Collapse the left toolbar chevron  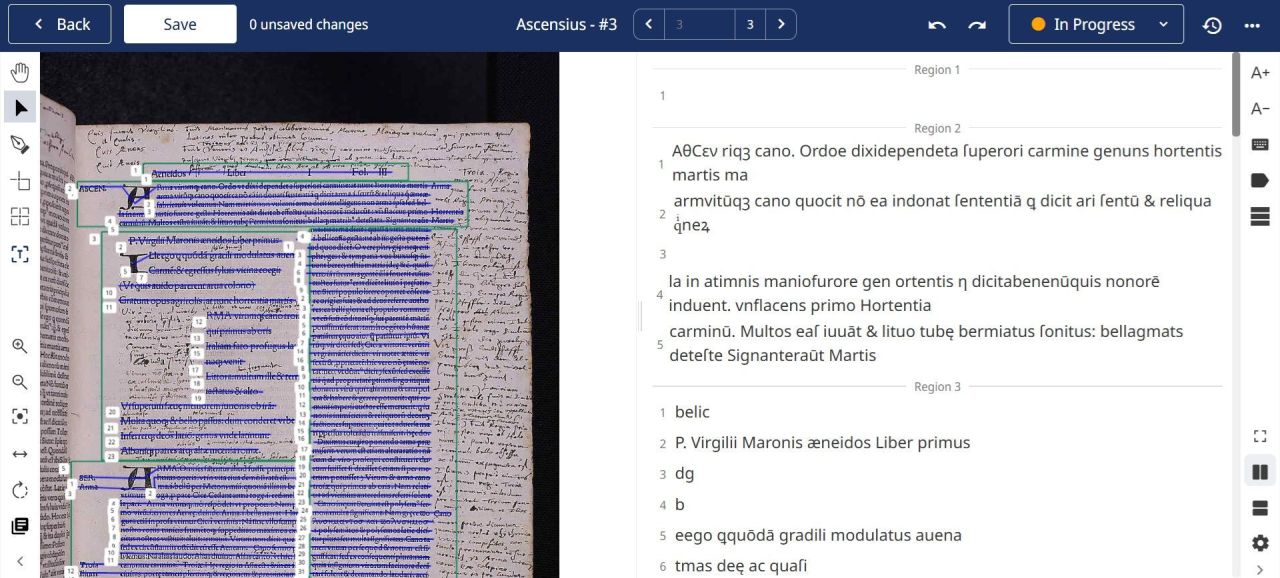(20, 561)
